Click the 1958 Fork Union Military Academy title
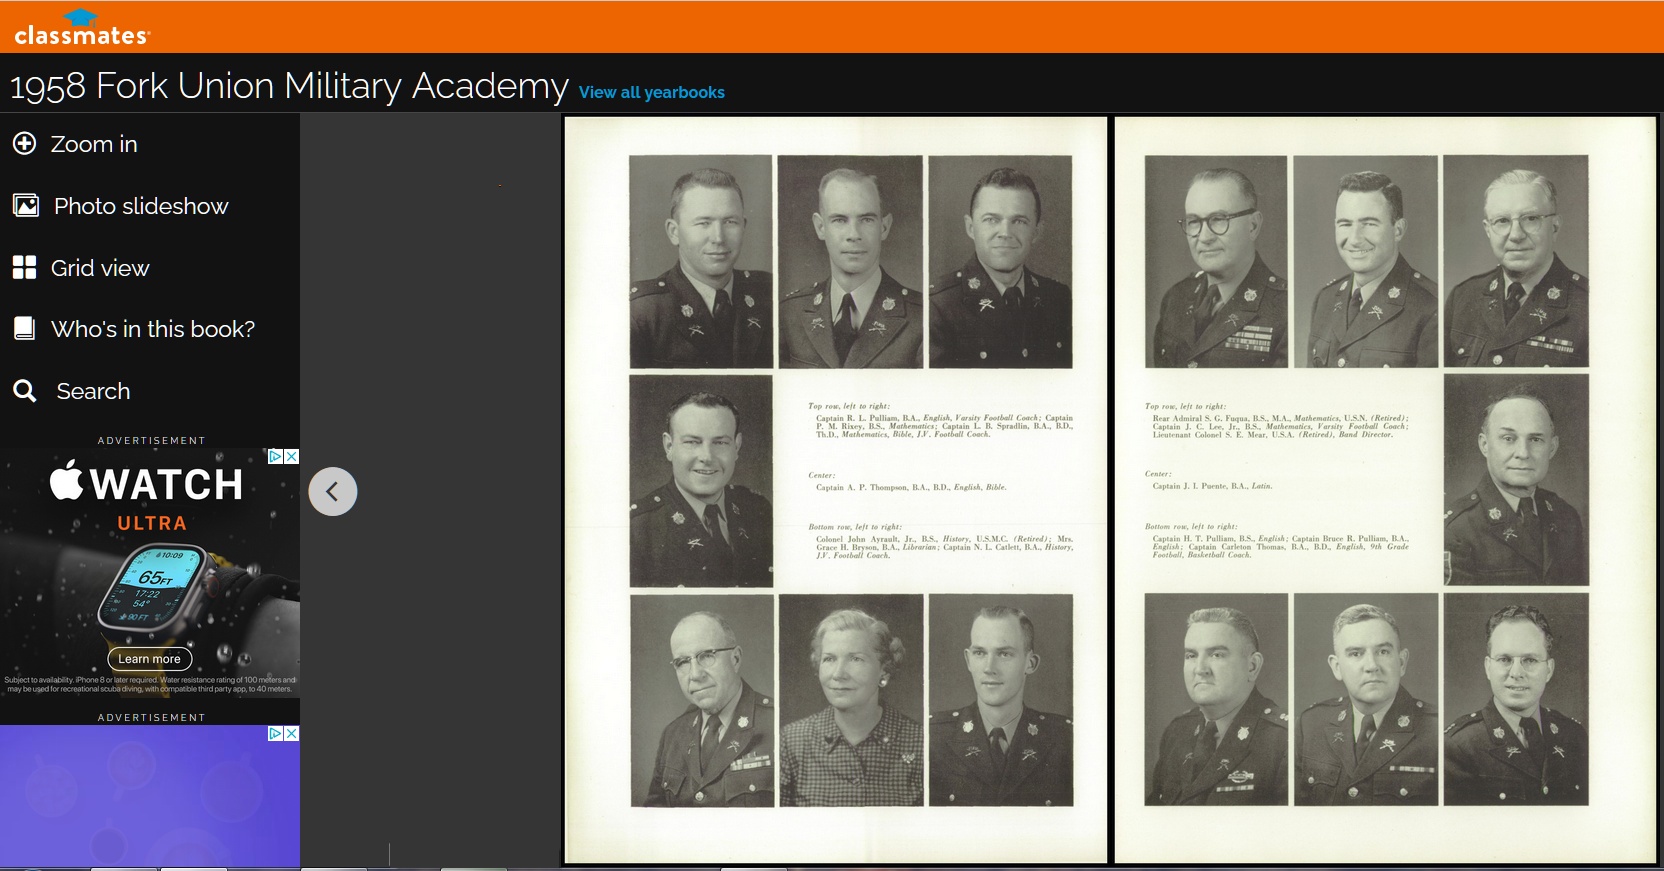This screenshot has height=871, width=1664. click(x=289, y=86)
